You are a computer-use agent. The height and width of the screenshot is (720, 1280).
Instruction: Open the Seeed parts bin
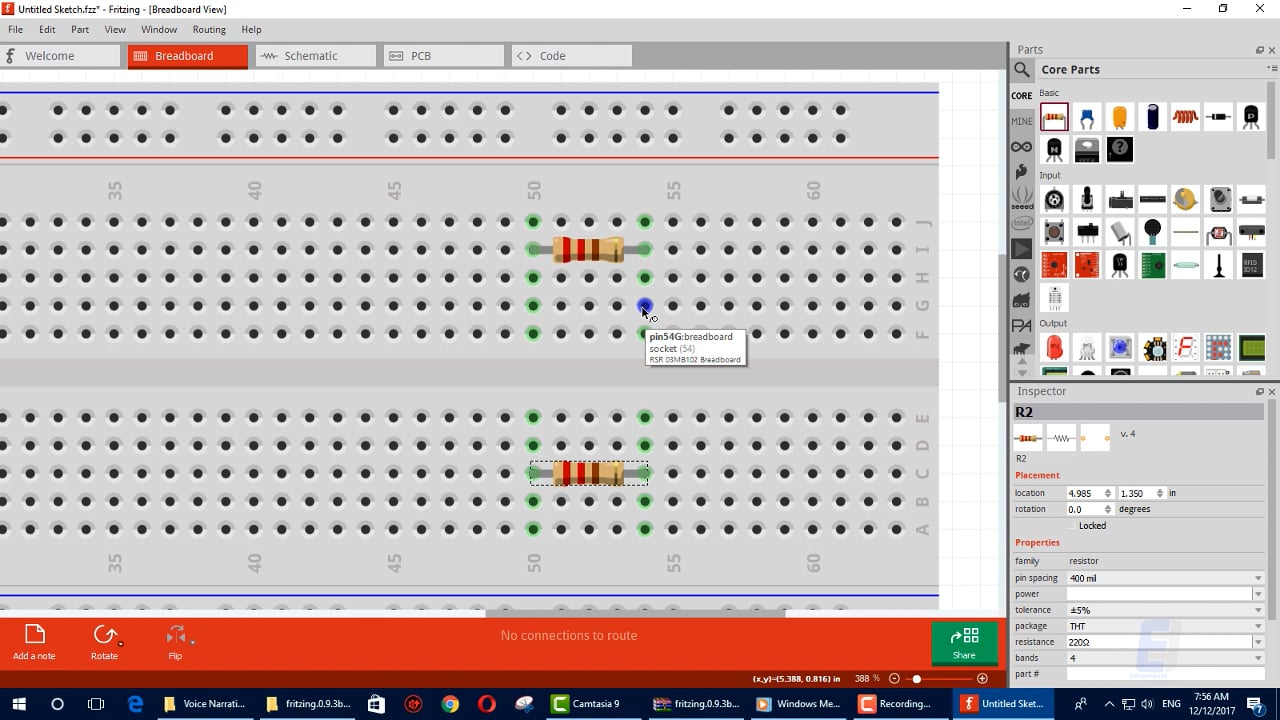coord(1021,197)
